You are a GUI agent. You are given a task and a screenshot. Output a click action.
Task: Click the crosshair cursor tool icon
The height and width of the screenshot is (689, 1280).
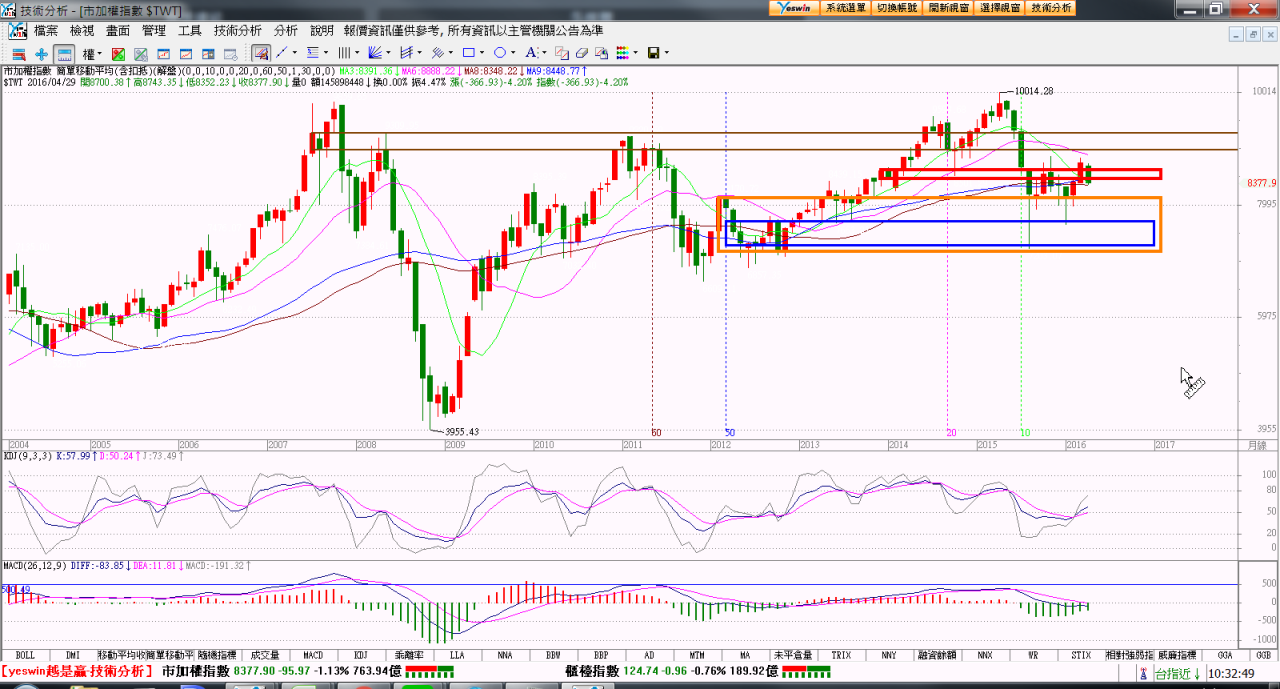(x=41, y=53)
